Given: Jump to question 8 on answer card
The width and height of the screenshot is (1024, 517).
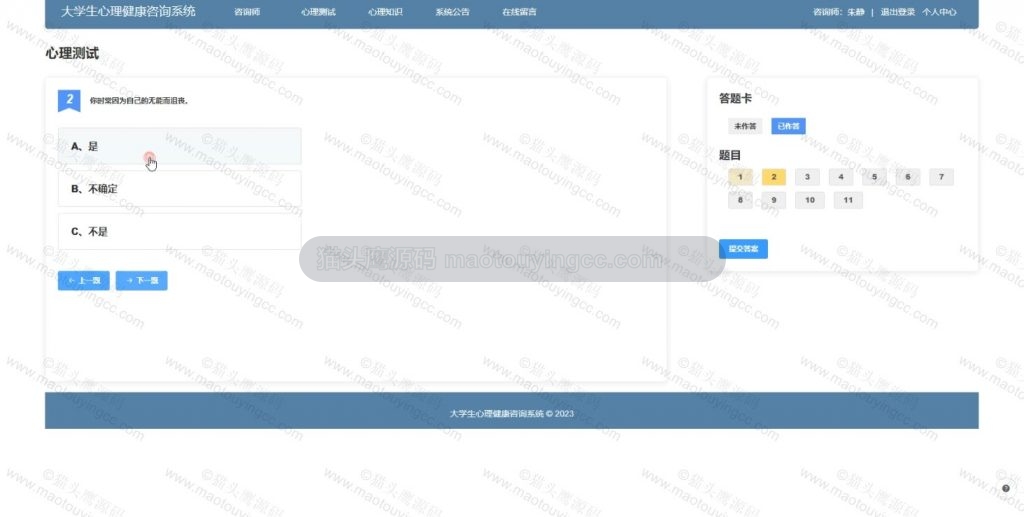Looking at the screenshot, I should pyautogui.click(x=740, y=200).
